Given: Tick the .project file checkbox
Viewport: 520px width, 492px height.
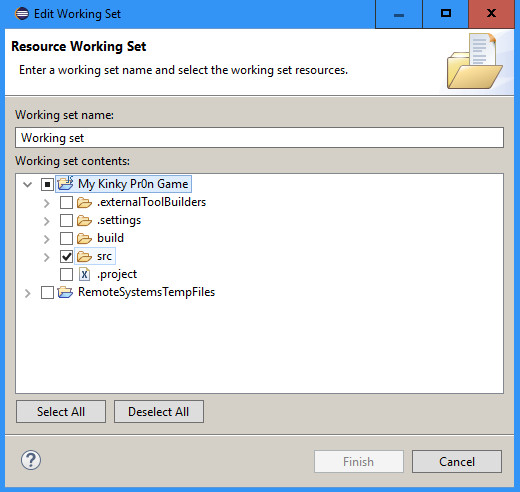Looking at the screenshot, I should pyautogui.click(x=66, y=274).
